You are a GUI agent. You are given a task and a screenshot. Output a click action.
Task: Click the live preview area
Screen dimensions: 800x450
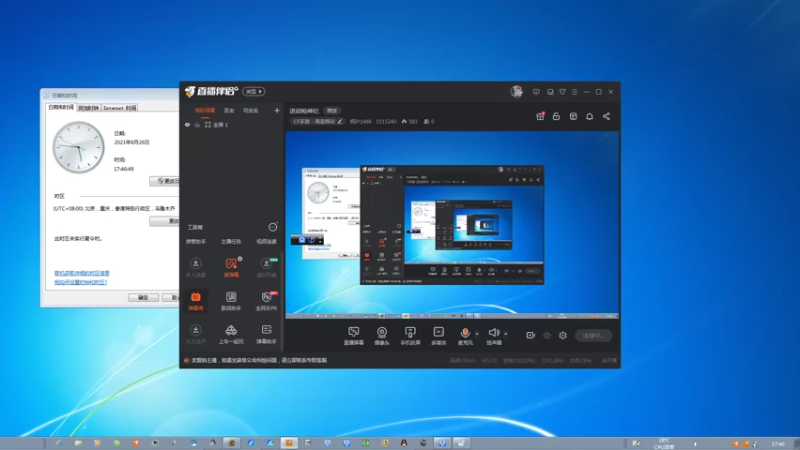pos(452,224)
